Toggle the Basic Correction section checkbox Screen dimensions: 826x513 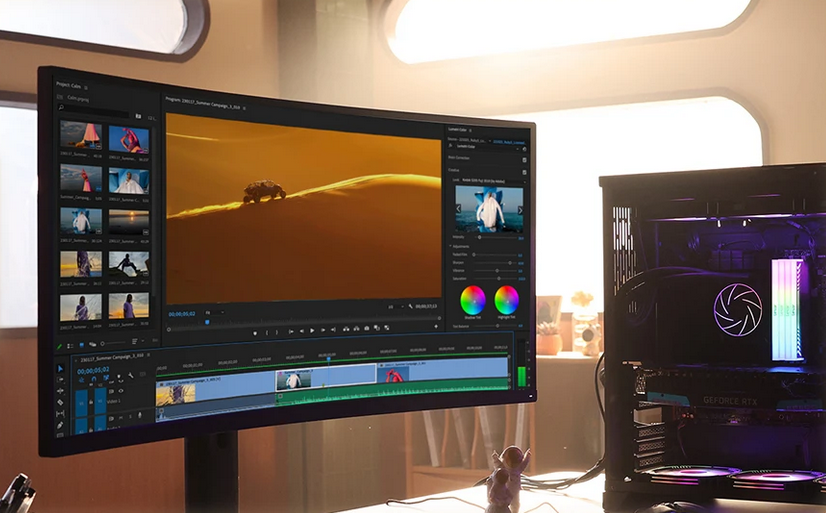tap(524, 158)
